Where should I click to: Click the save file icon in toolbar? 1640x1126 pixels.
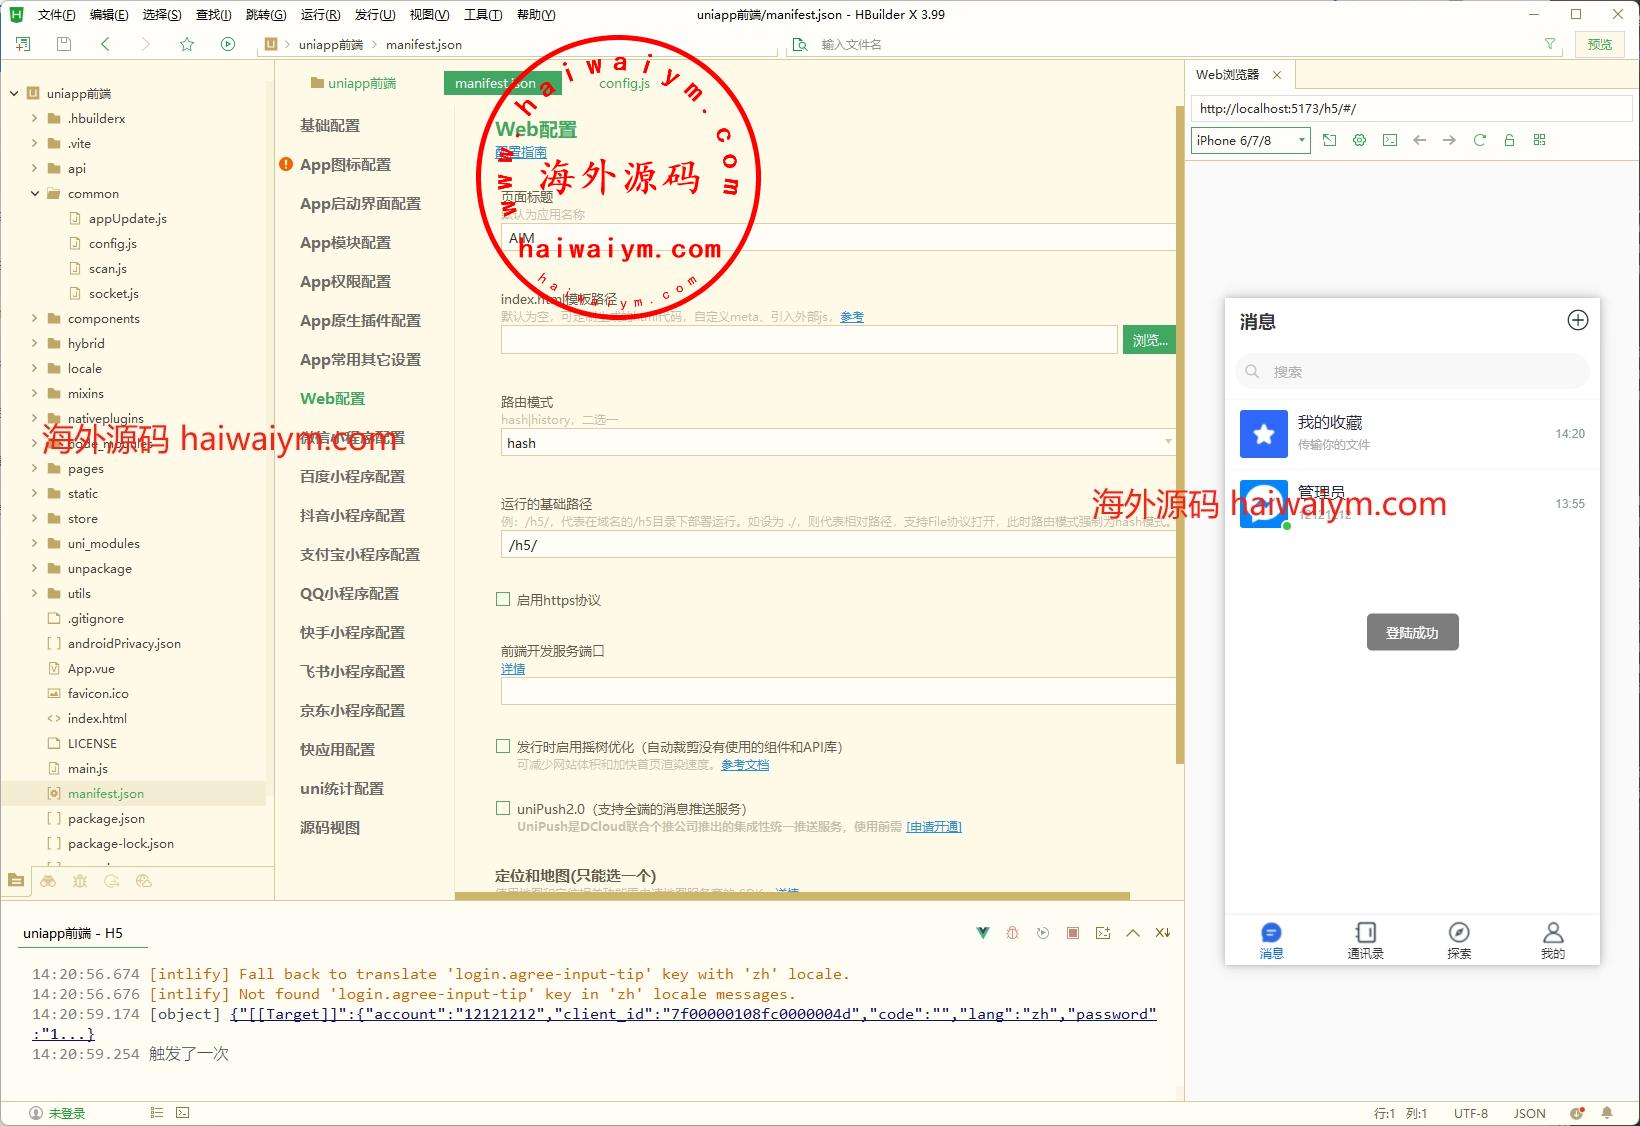pos(64,44)
